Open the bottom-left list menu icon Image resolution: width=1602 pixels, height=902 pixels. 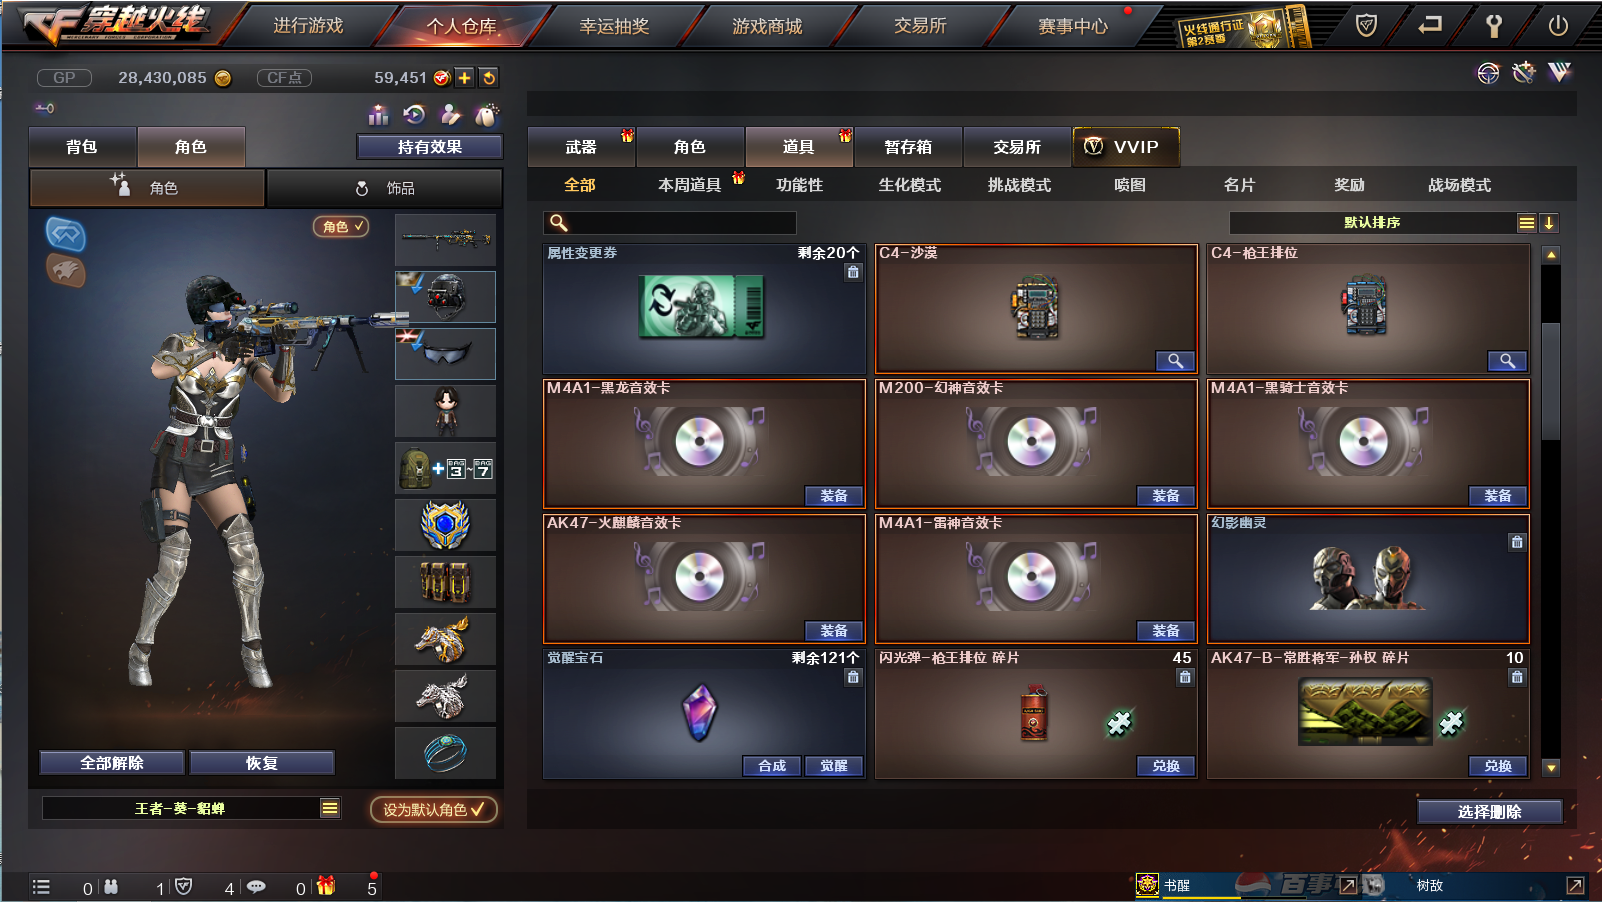[x=41, y=887]
